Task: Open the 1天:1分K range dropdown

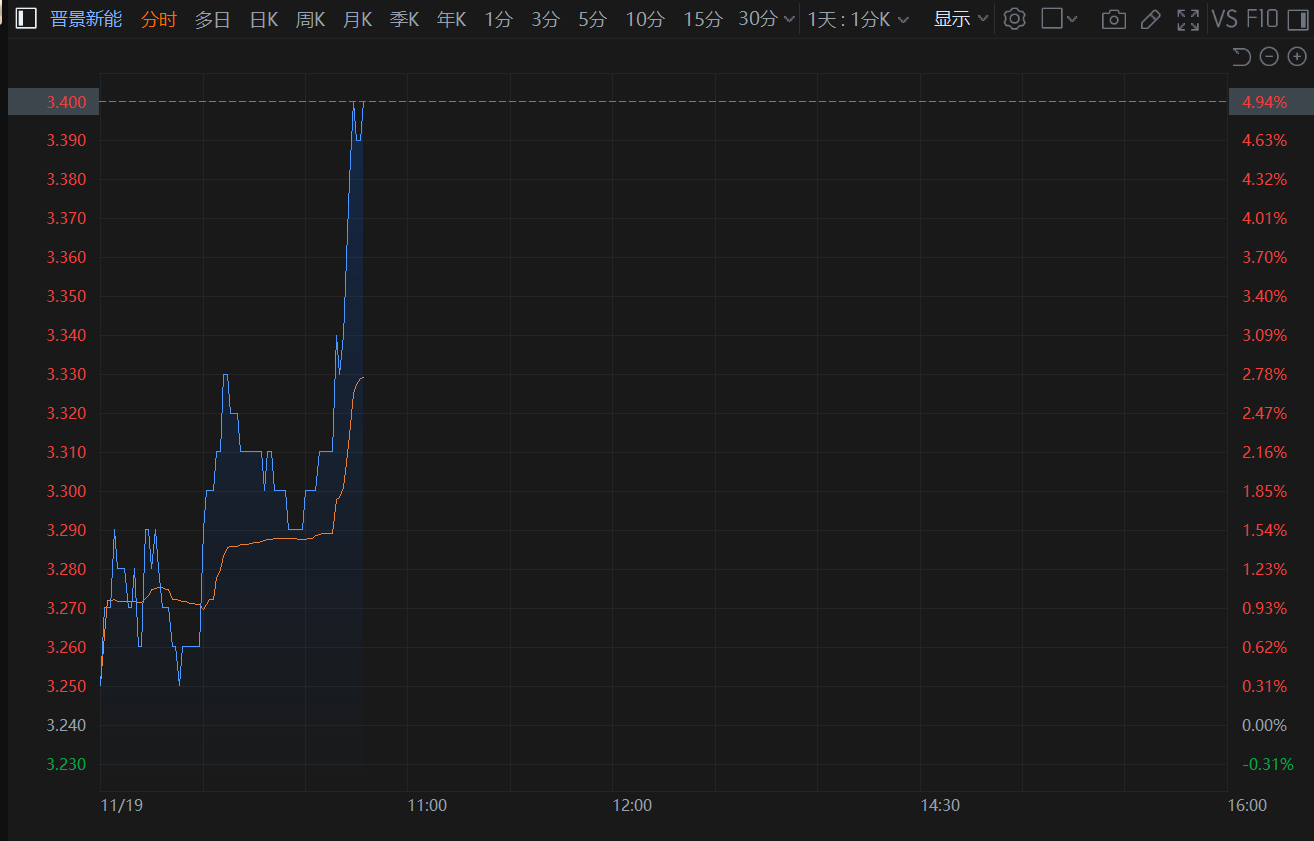Action: tap(859, 19)
